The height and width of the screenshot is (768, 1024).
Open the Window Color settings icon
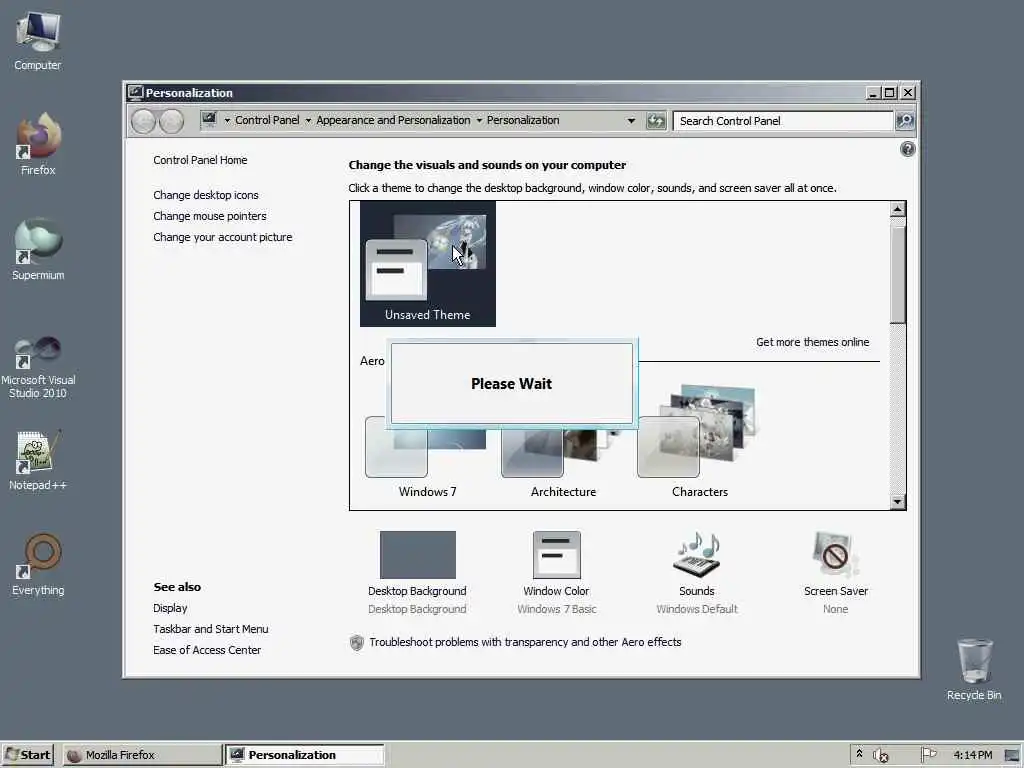556,555
